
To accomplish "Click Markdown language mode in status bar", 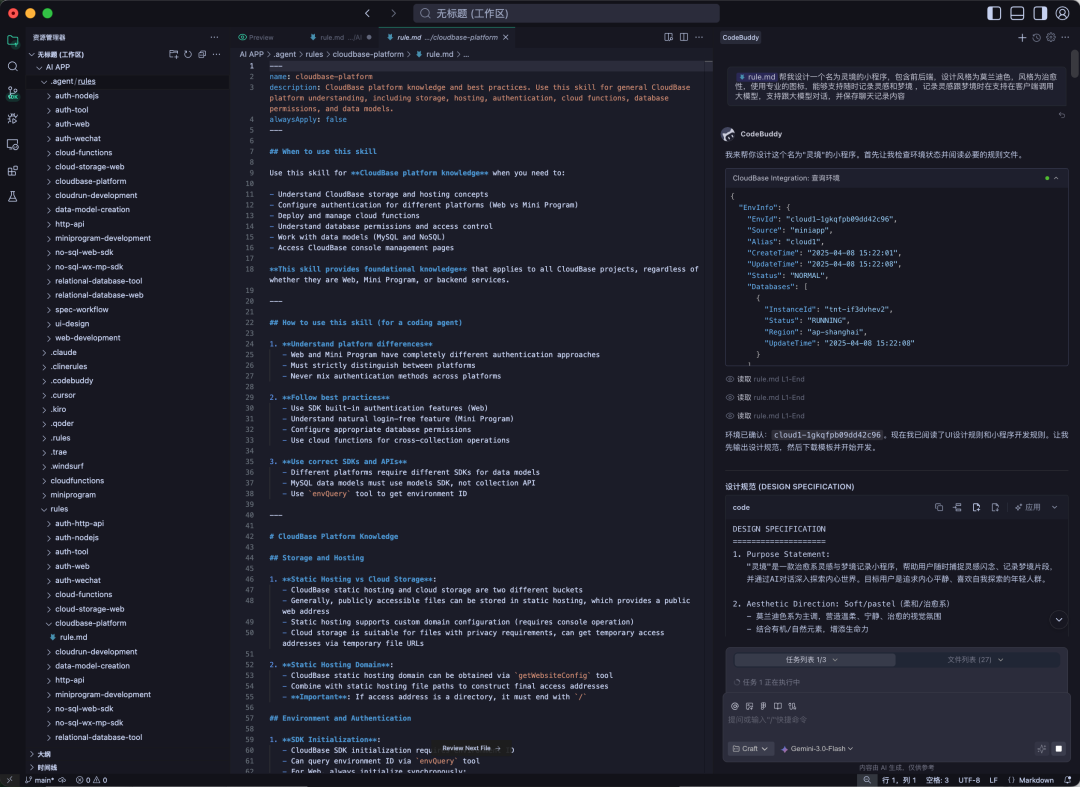I will pyautogui.click(x=1036, y=780).
